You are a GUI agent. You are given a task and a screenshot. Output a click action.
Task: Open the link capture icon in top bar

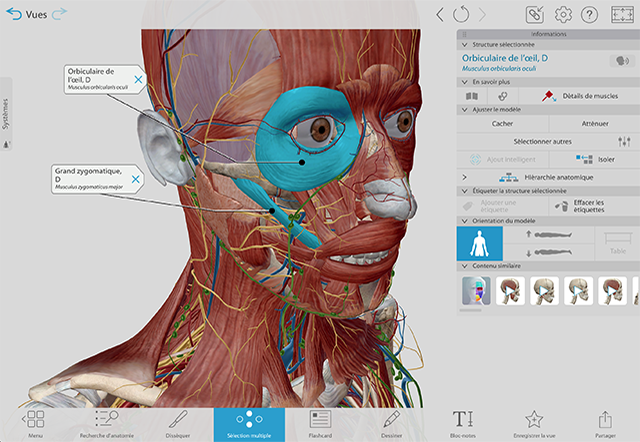535,15
